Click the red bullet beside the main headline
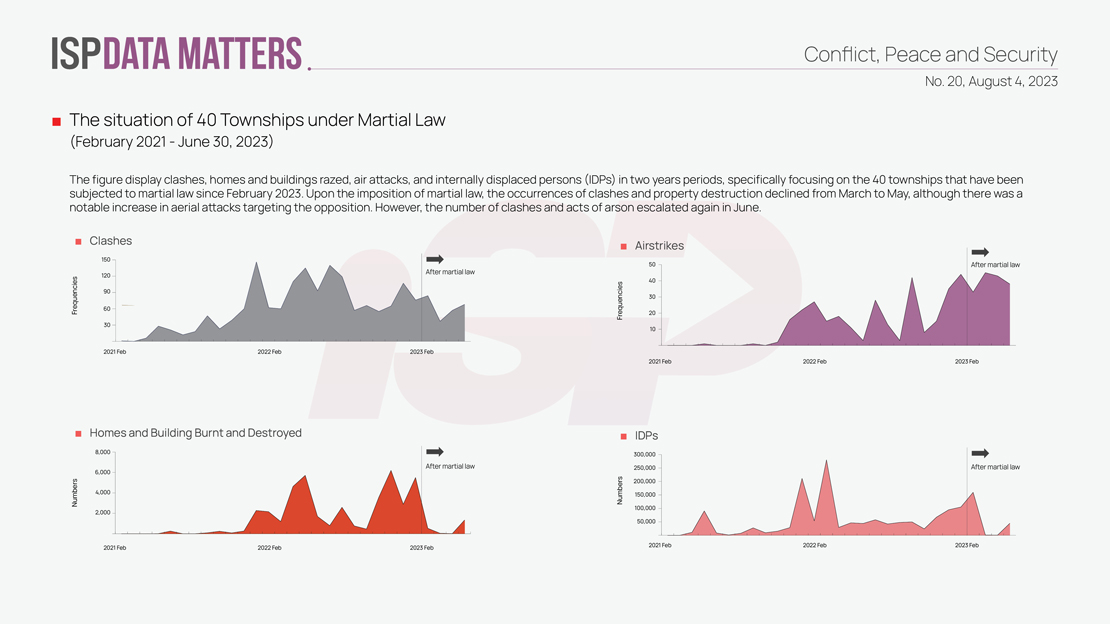1110x624 pixels. click(x=57, y=122)
